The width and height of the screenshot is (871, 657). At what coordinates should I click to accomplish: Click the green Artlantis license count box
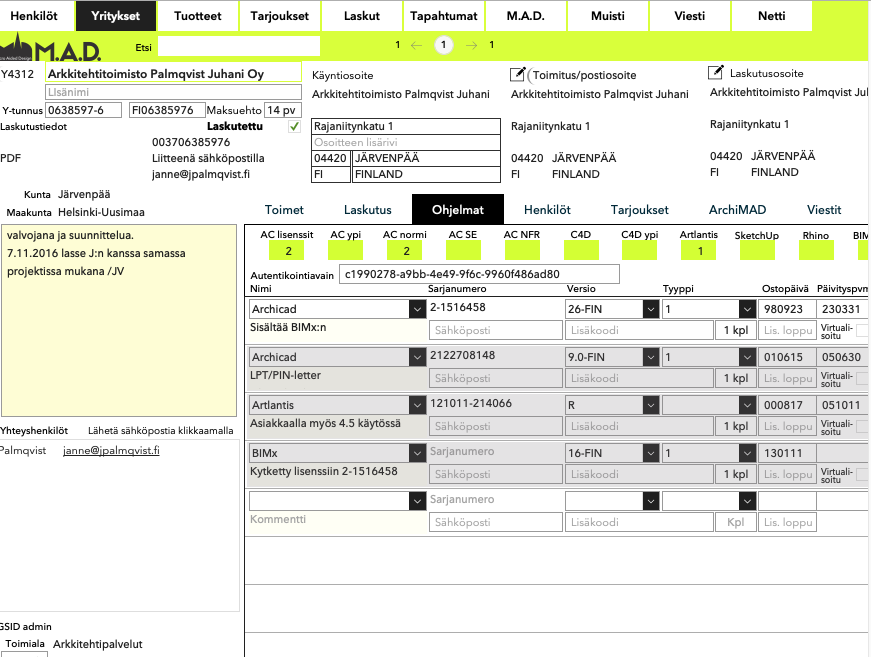[699, 251]
